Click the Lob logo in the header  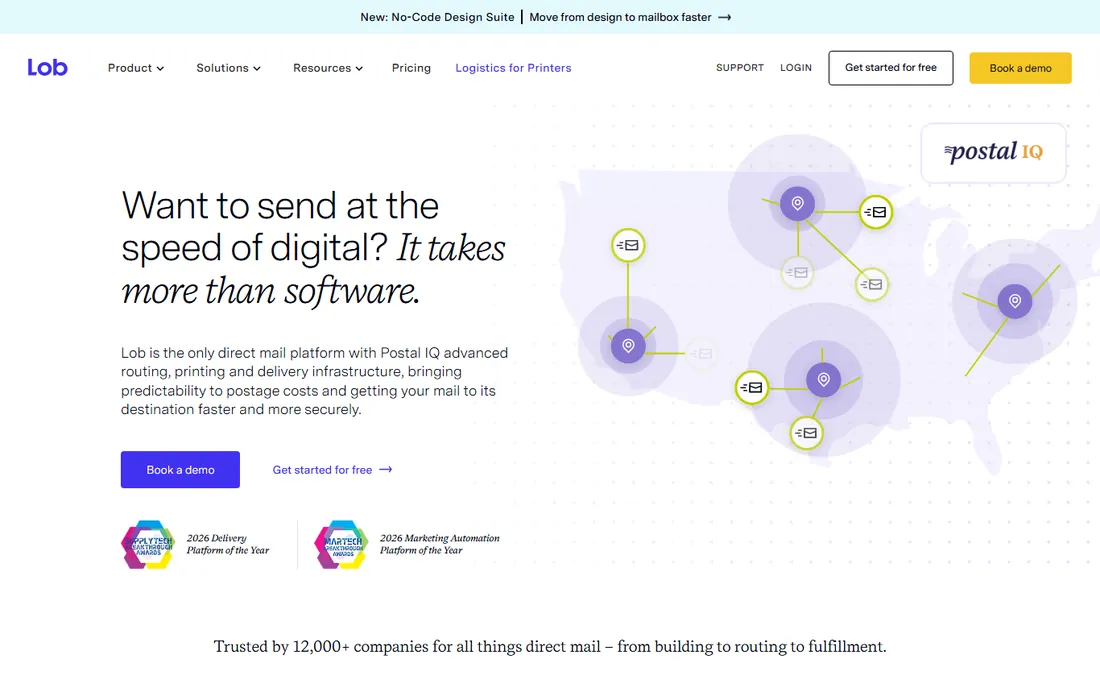[x=47, y=67]
